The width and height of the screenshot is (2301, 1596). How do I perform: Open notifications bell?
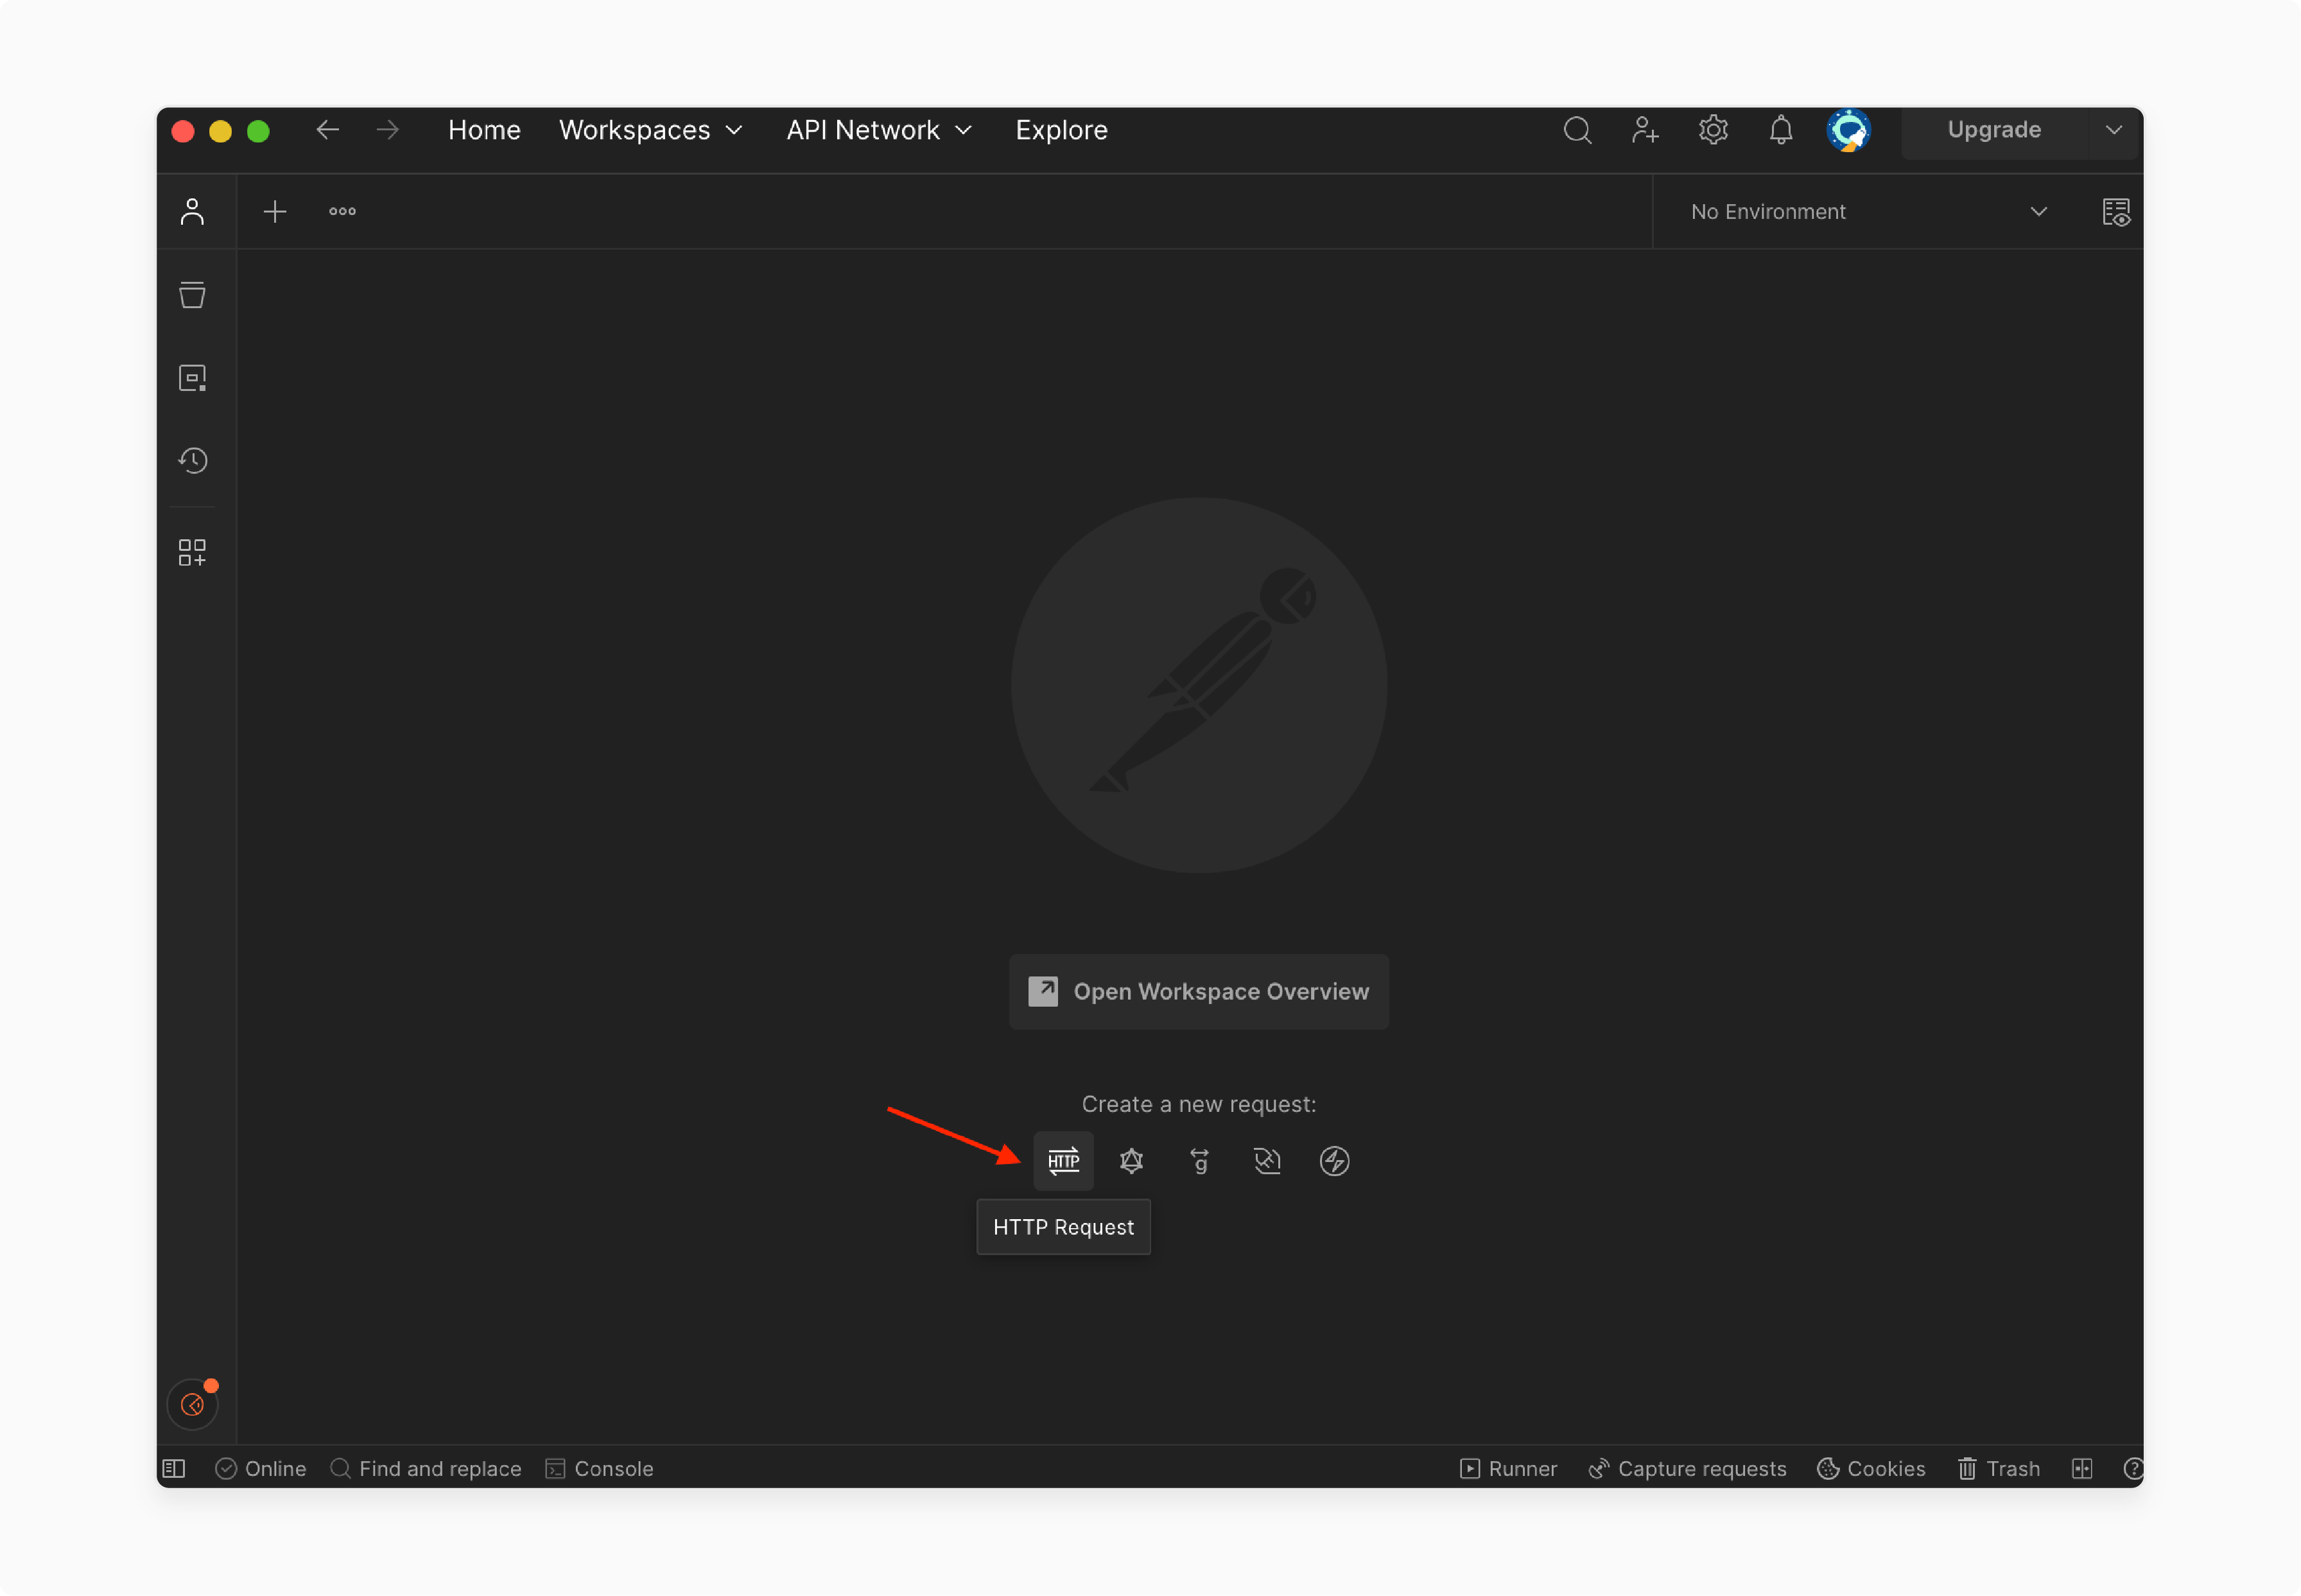(x=1781, y=130)
